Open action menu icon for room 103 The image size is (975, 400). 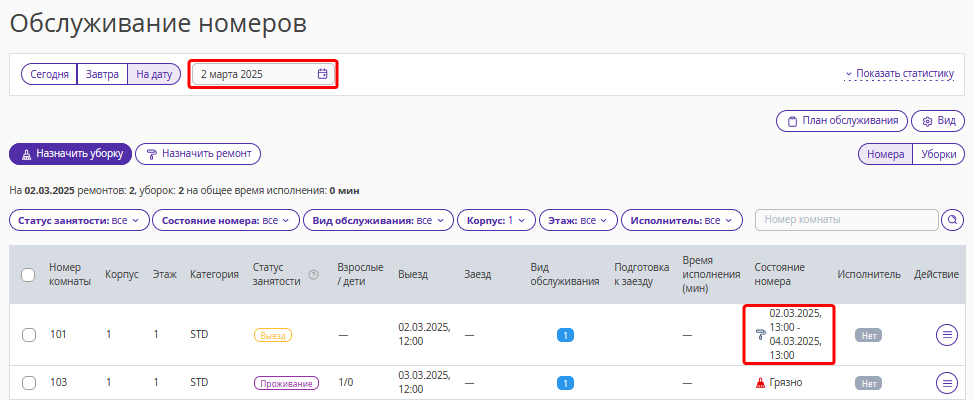point(947,383)
